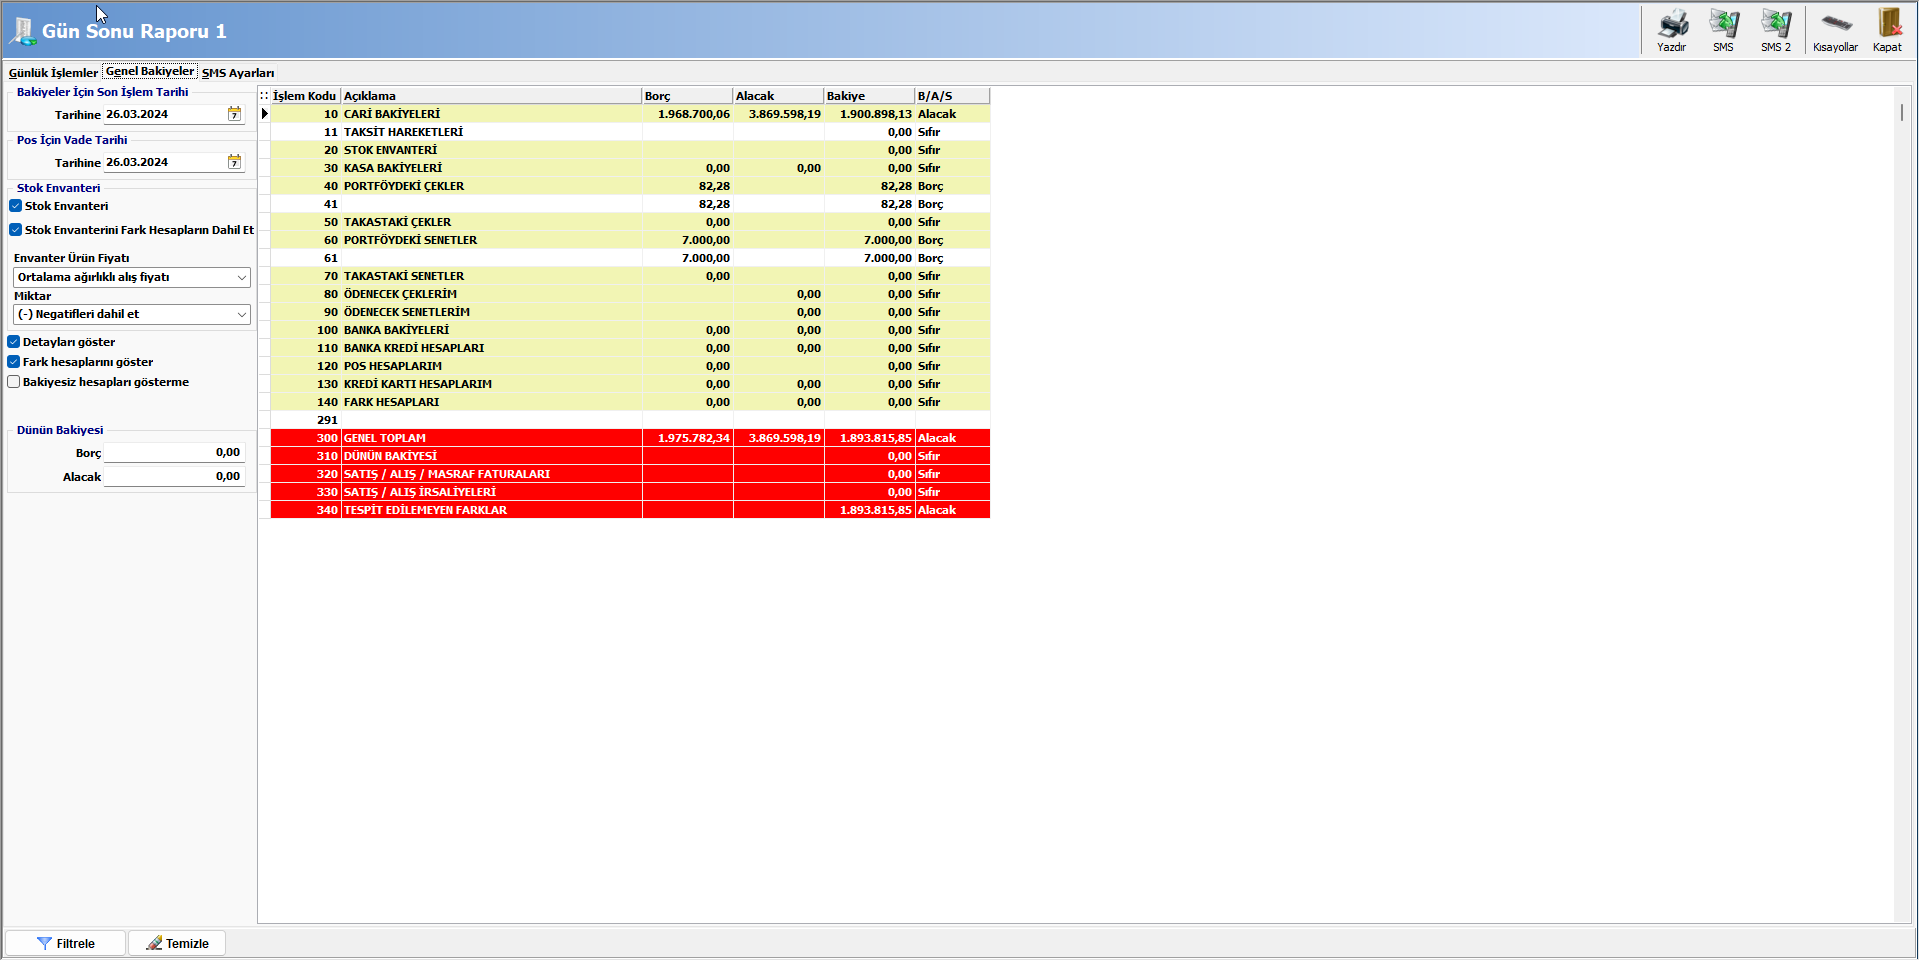Click the B/A/S column header
This screenshot has width=1920, height=961.
pyautogui.click(x=952, y=96)
